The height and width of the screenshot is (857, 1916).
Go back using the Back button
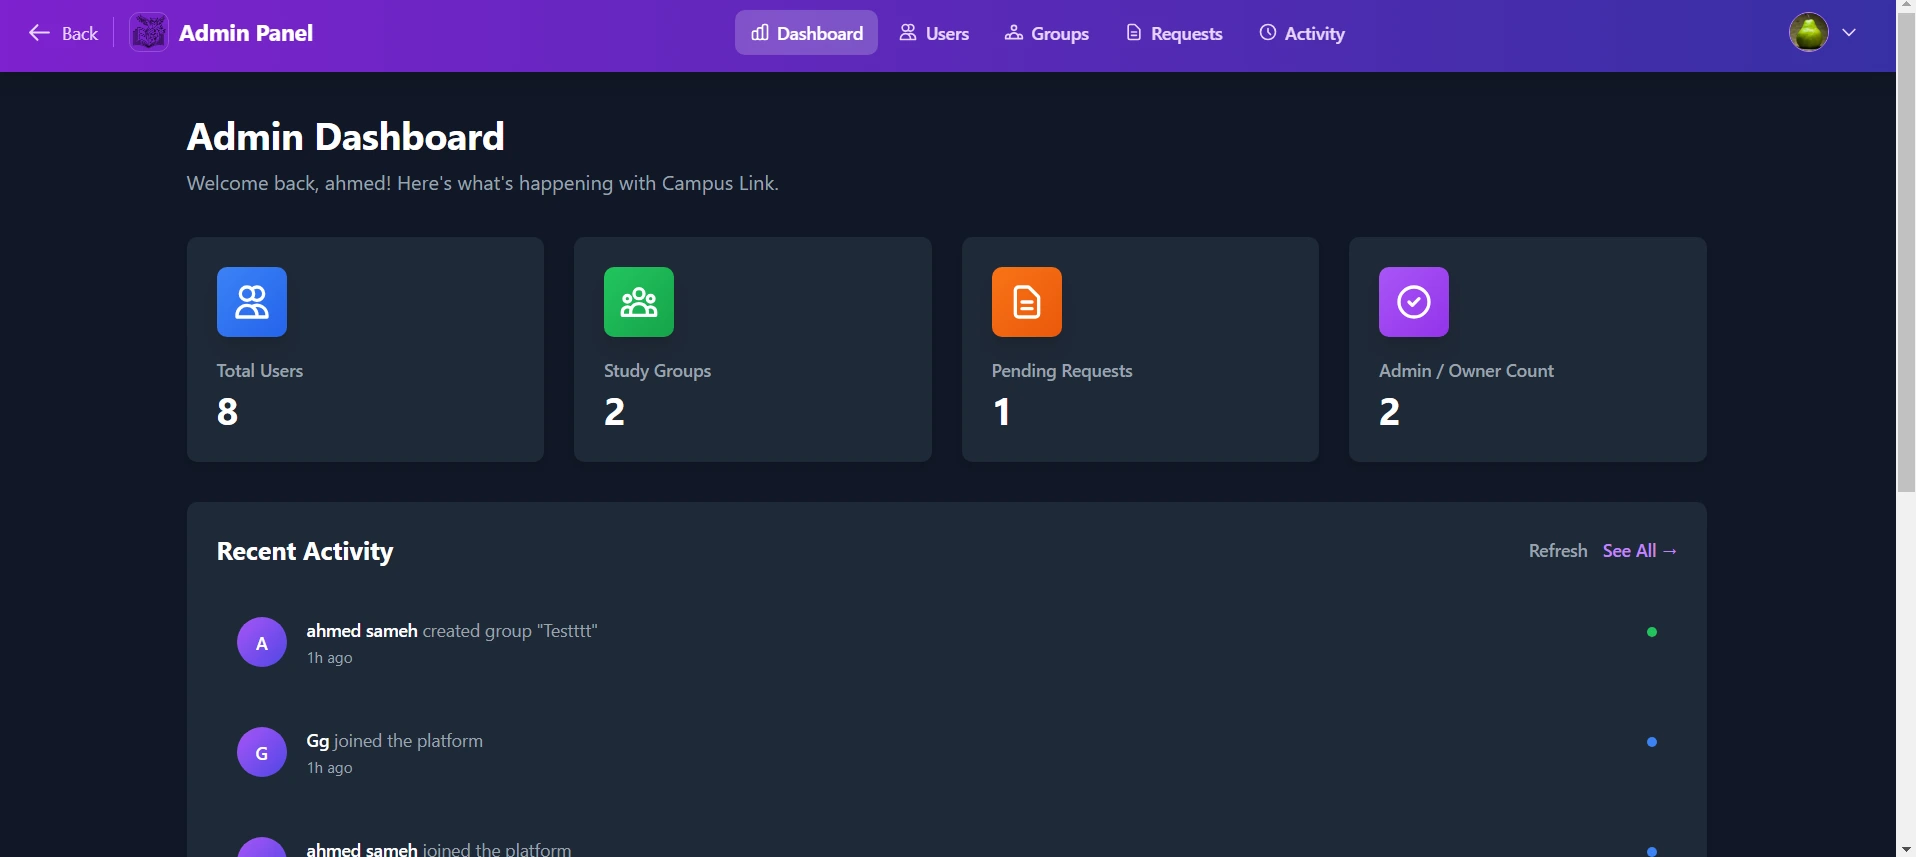click(x=64, y=33)
